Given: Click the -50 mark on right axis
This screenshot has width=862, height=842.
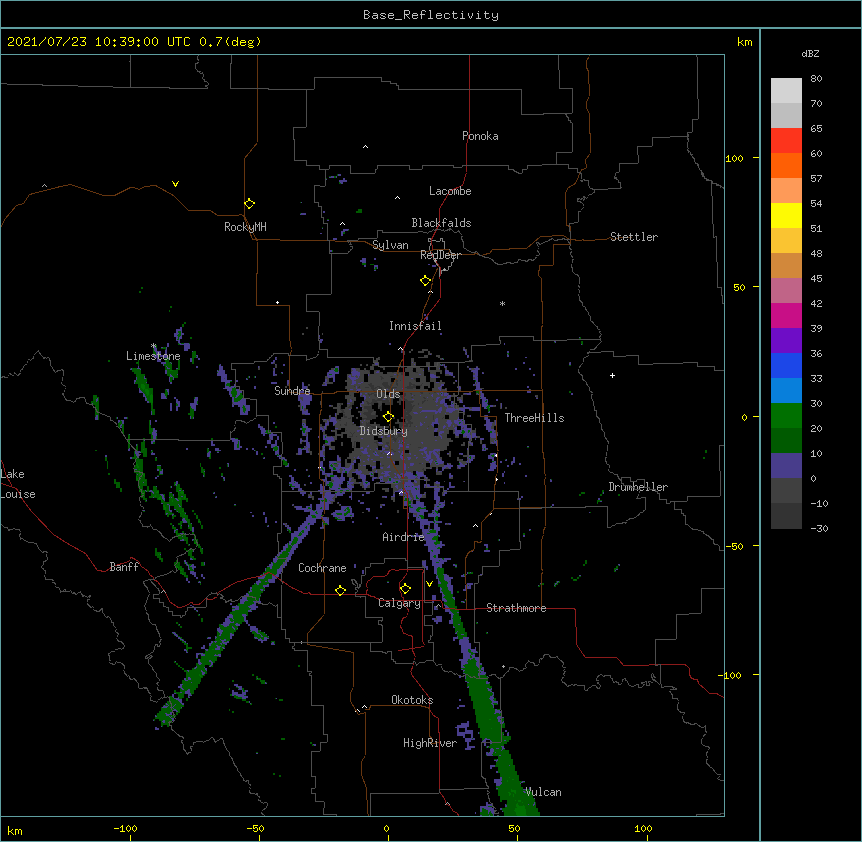Looking at the screenshot, I should pos(734,546).
